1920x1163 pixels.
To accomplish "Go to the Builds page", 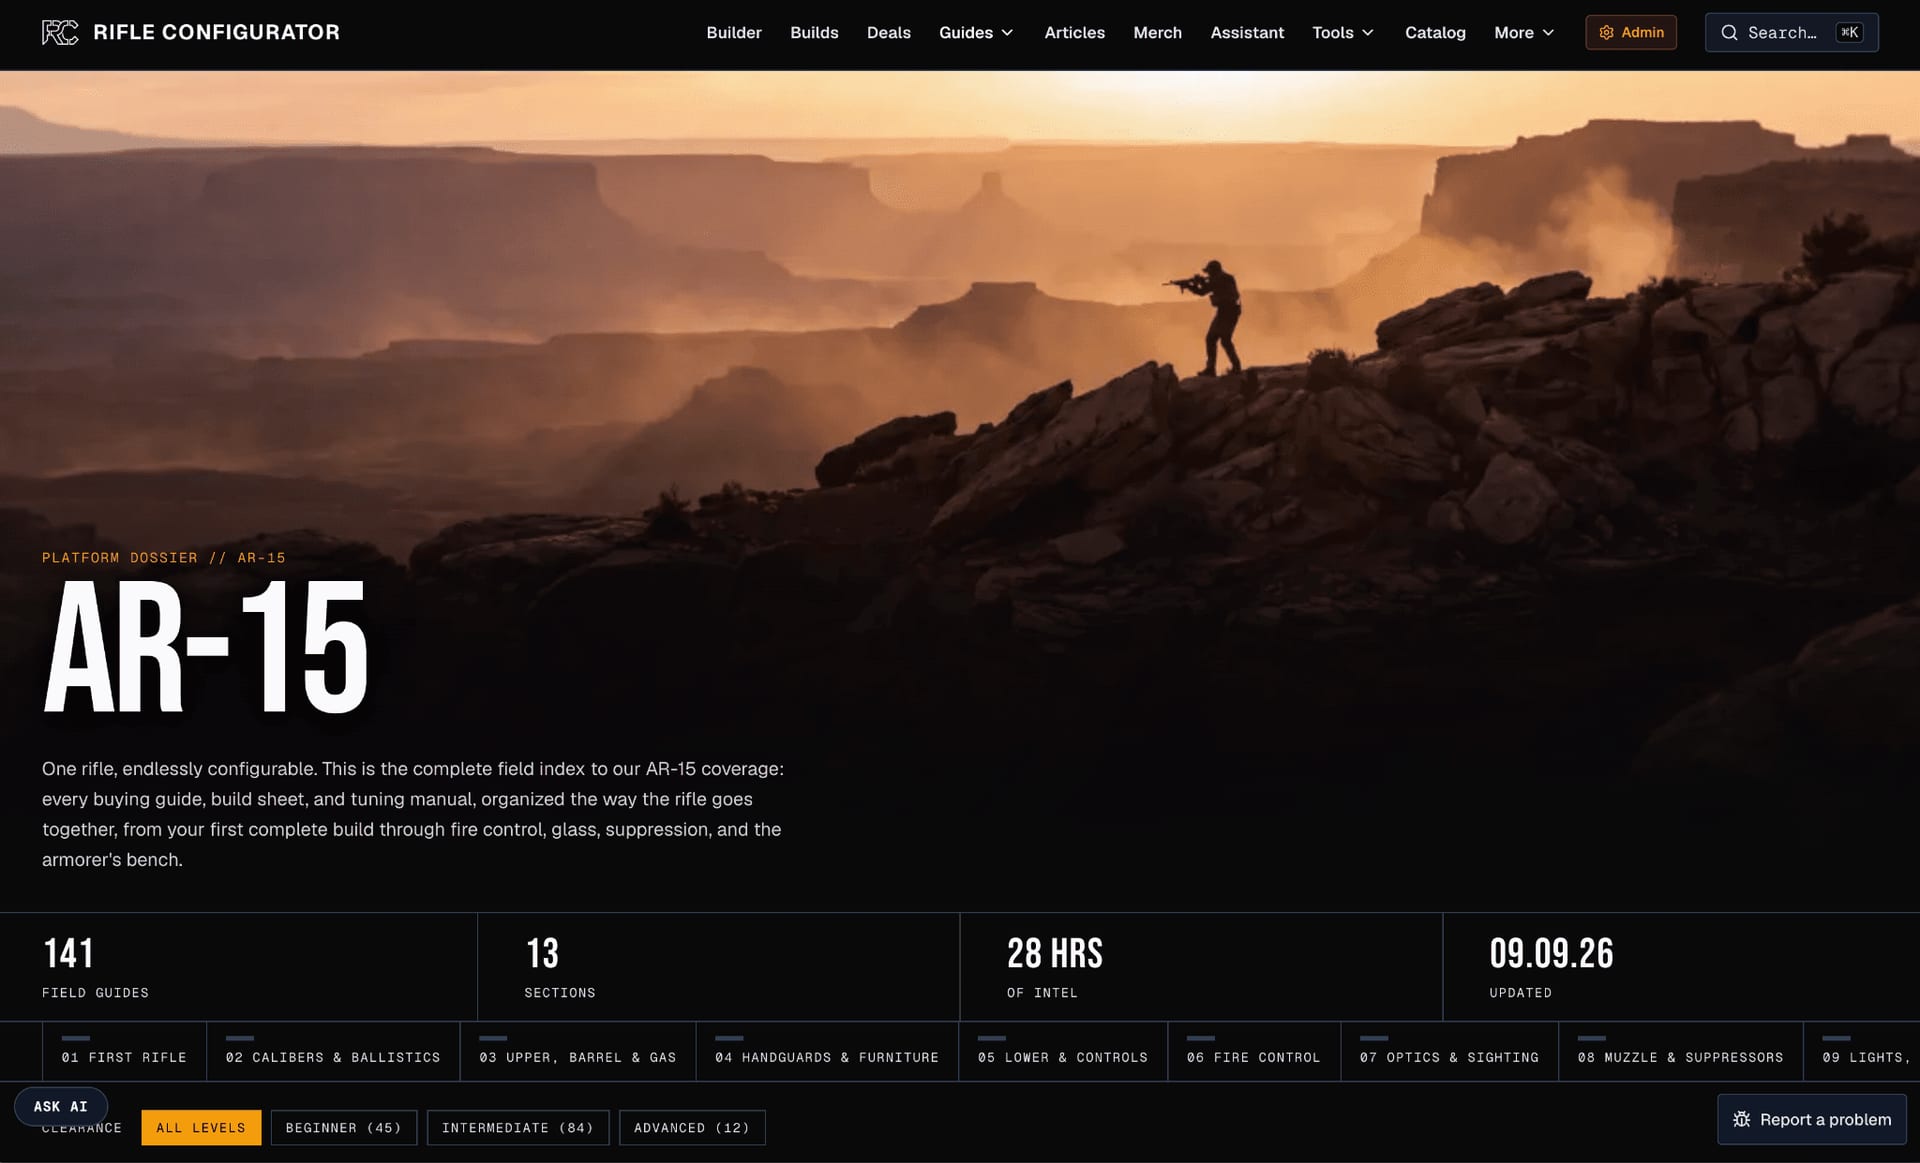I will [814, 33].
